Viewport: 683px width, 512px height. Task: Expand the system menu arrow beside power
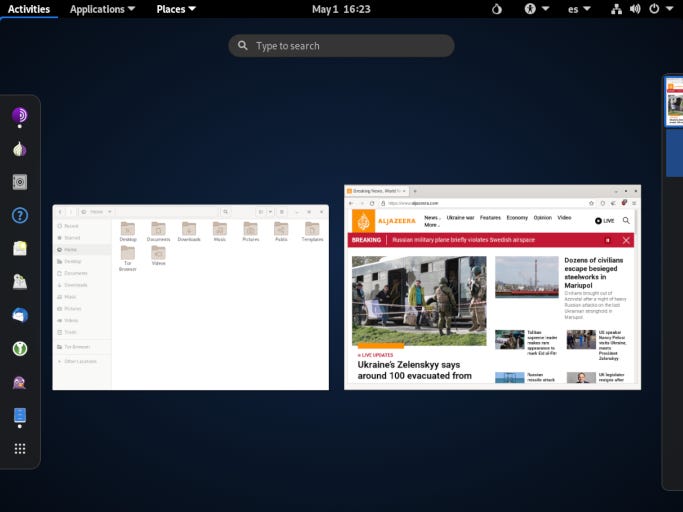tap(669, 9)
